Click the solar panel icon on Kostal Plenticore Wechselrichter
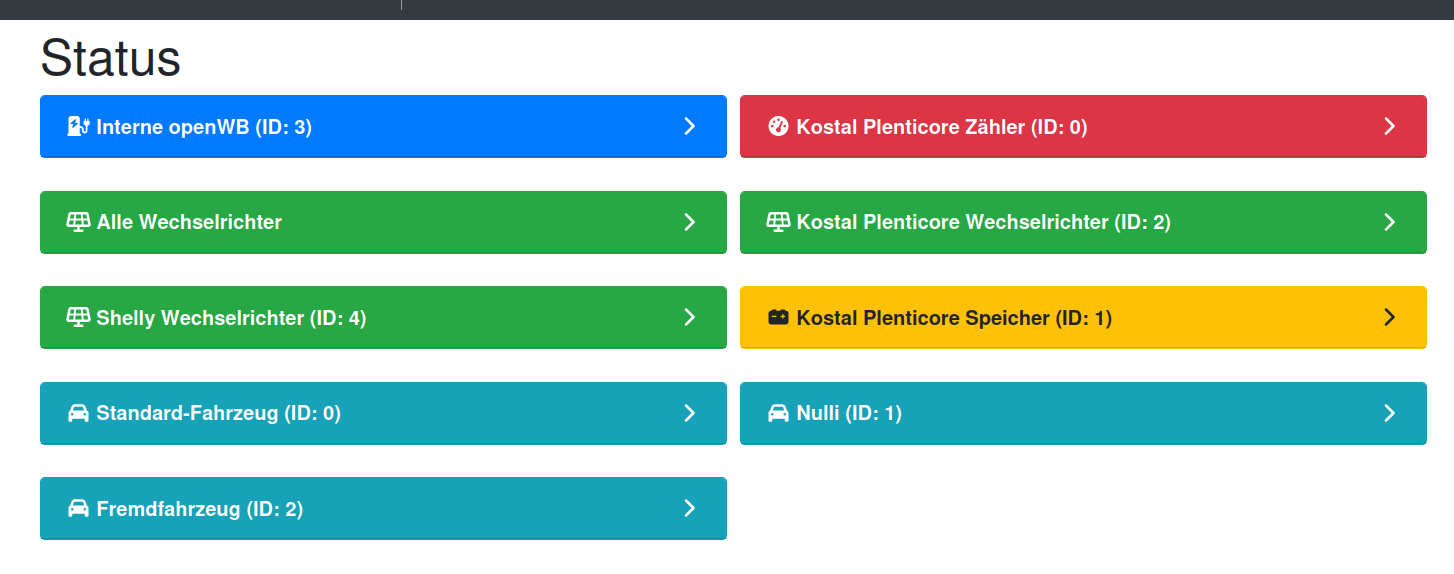Image resolution: width=1454 pixels, height=574 pixels. (x=778, y=222)
